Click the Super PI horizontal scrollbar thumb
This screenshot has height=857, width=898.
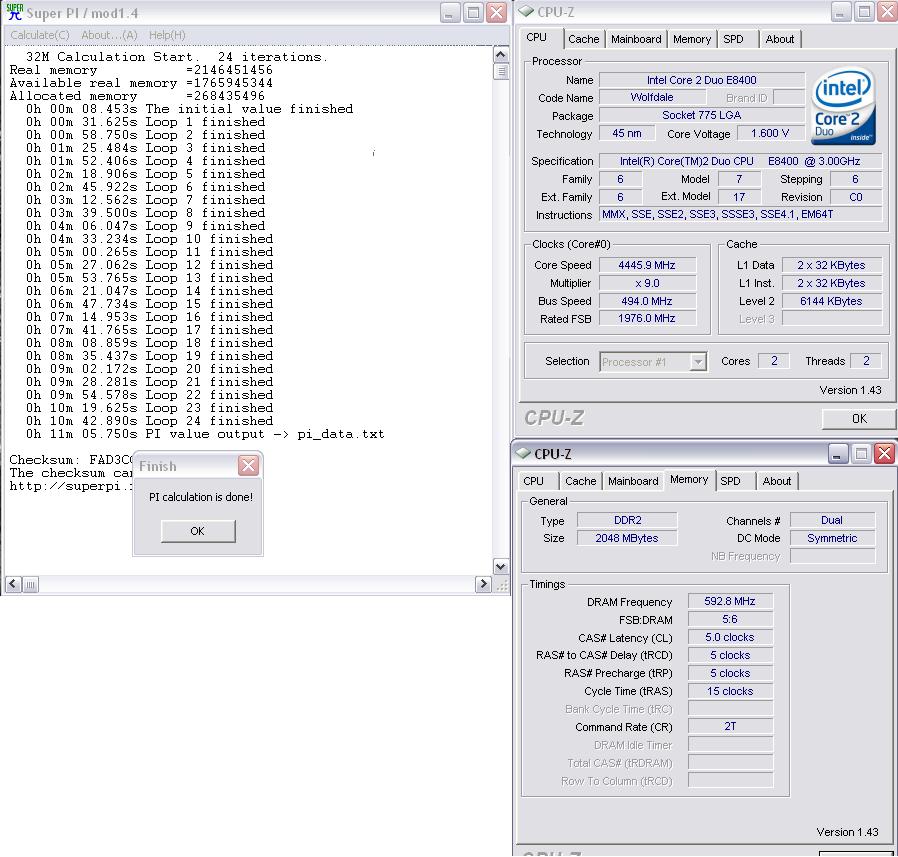(x=30, y=584)
